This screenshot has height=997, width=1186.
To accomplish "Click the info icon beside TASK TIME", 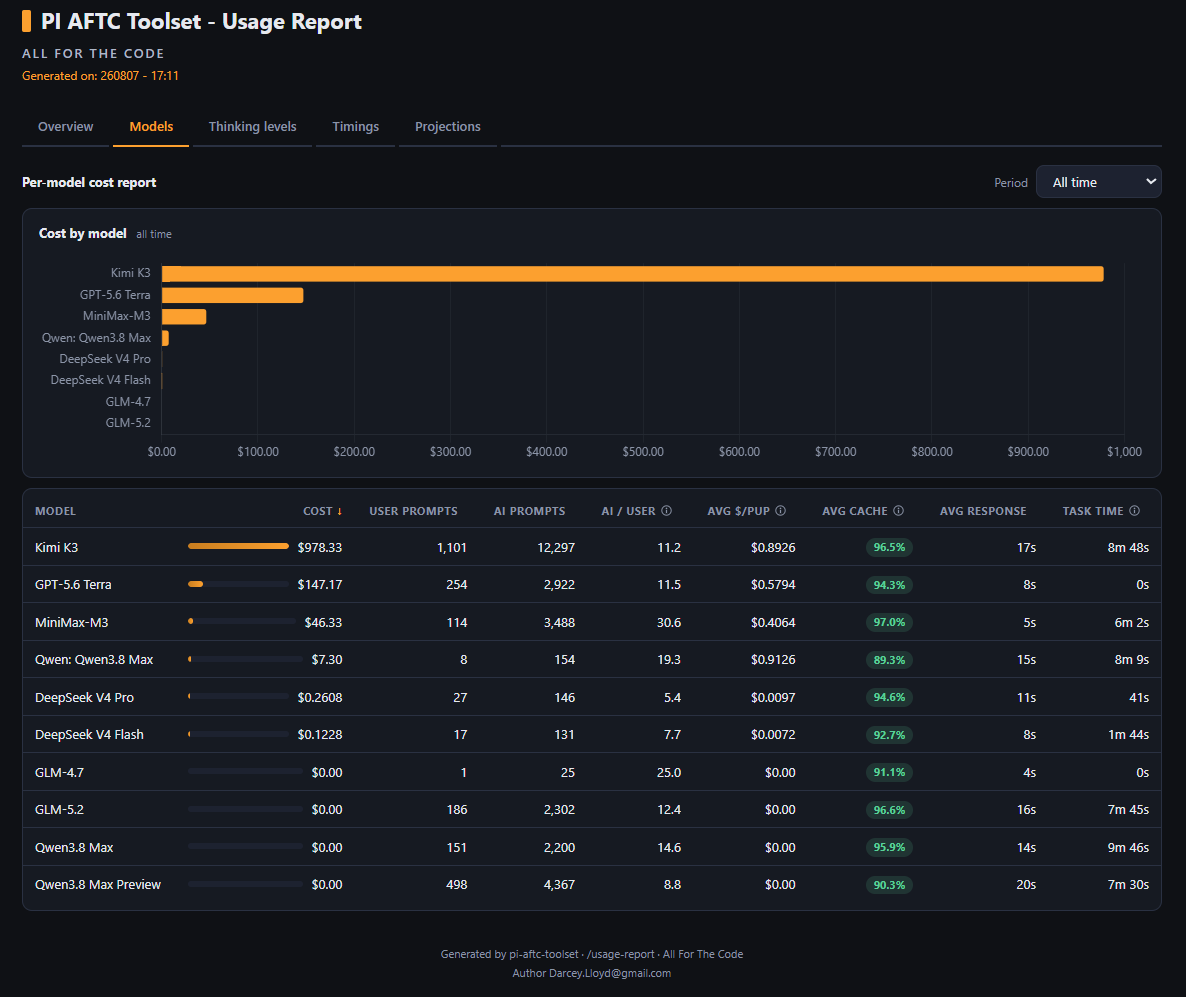I will pyautogui.click(x=1135, y=511).
